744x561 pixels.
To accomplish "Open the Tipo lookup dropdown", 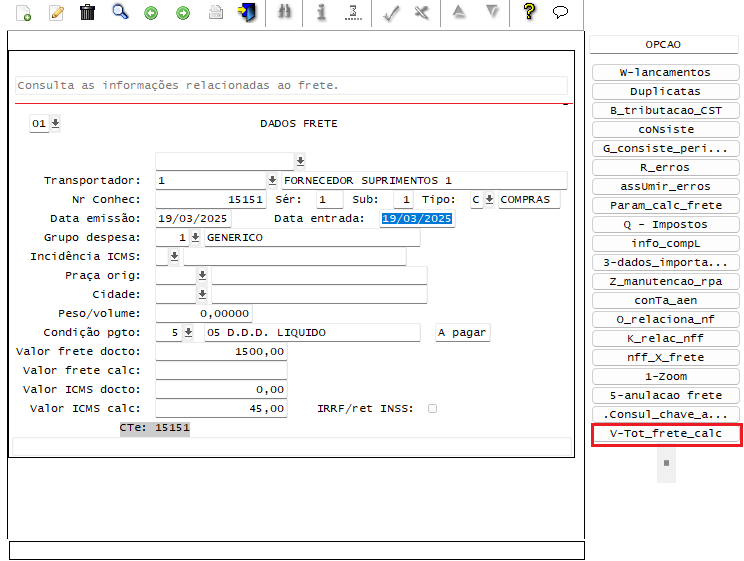I will pyautogui.click(x=489, y=199).
